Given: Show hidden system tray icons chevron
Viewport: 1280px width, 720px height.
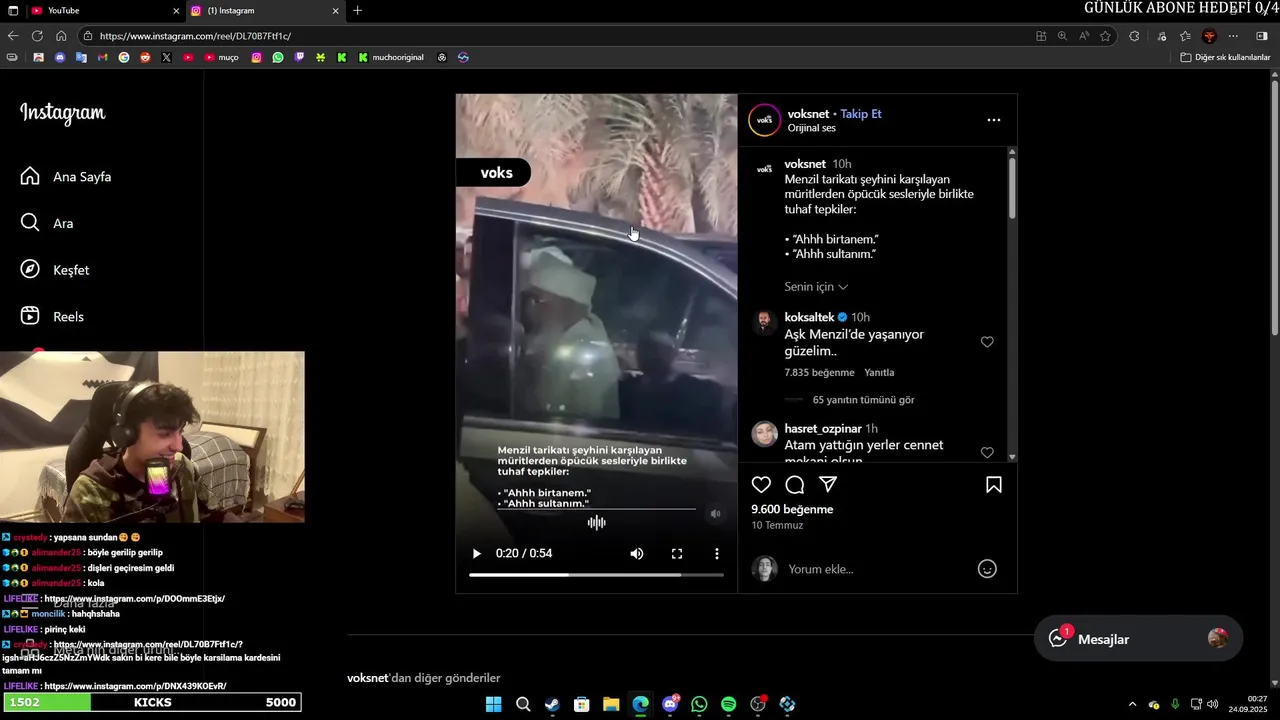Looking at the screenshot, I should click(1132, 704).
